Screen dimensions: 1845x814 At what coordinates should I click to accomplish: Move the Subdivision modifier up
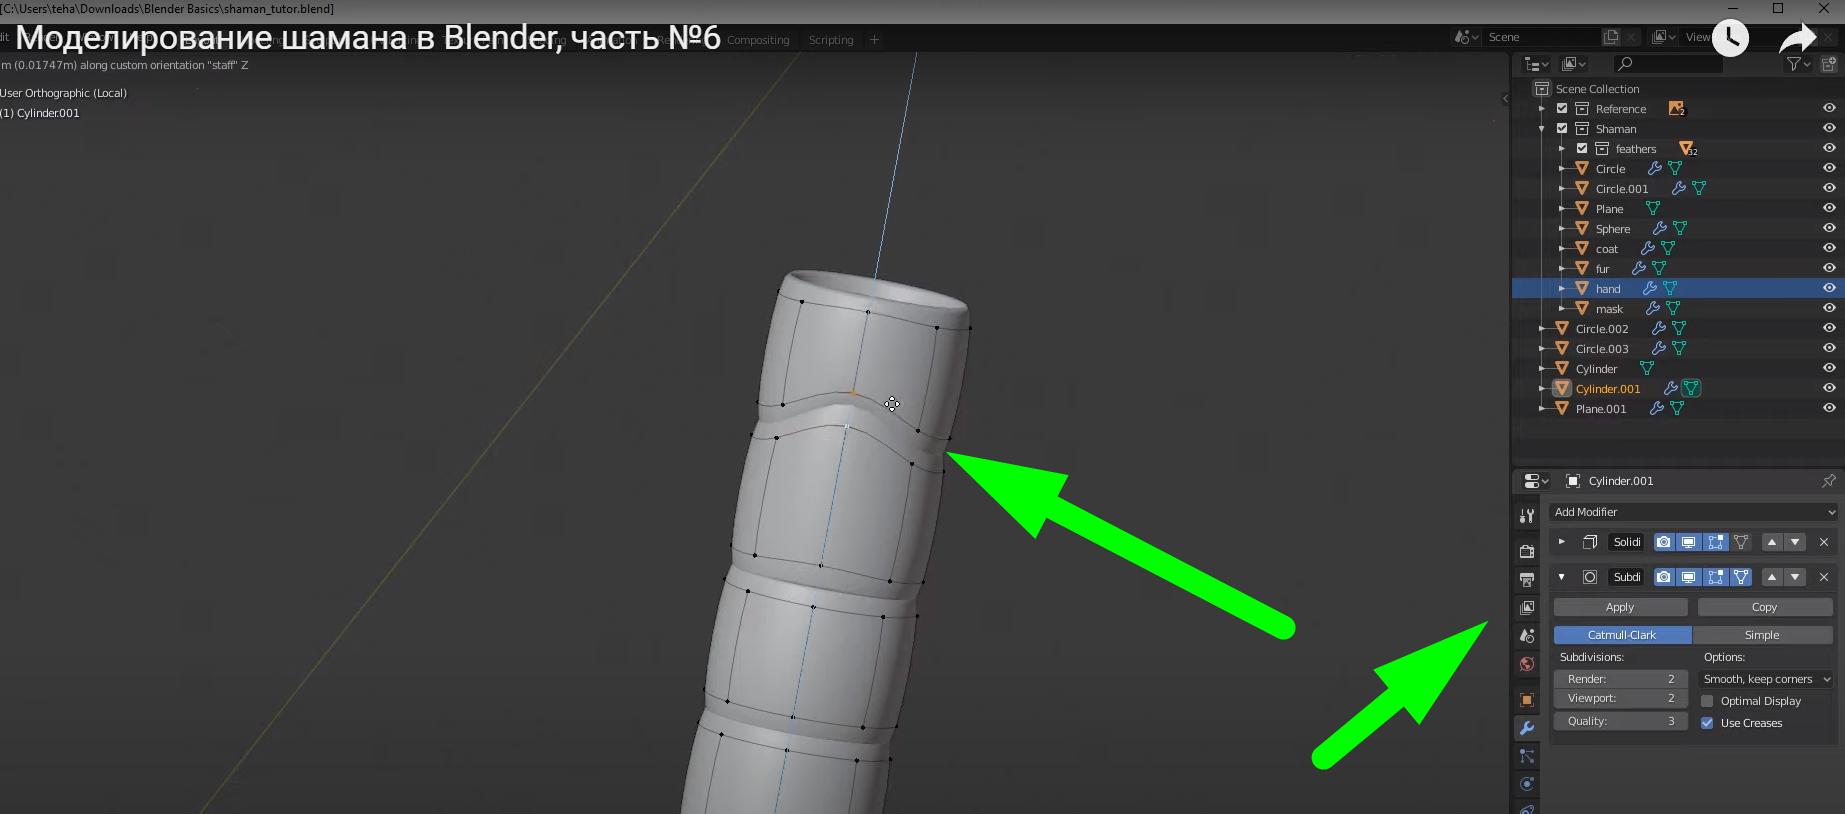1772,577
